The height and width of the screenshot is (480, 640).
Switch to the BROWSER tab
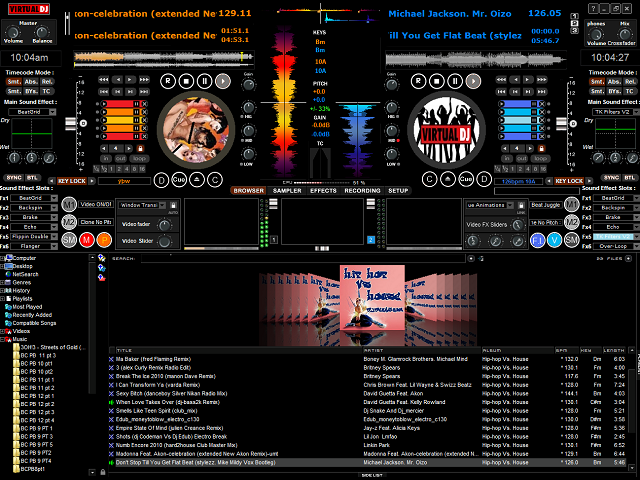tap(249, 191)
